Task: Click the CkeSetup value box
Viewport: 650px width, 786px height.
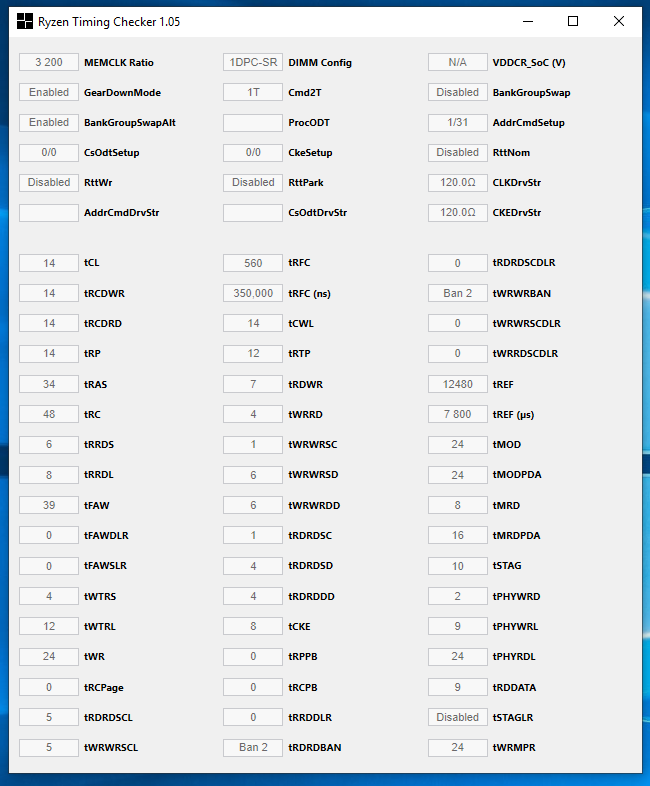Action: (x=253, y=152)
